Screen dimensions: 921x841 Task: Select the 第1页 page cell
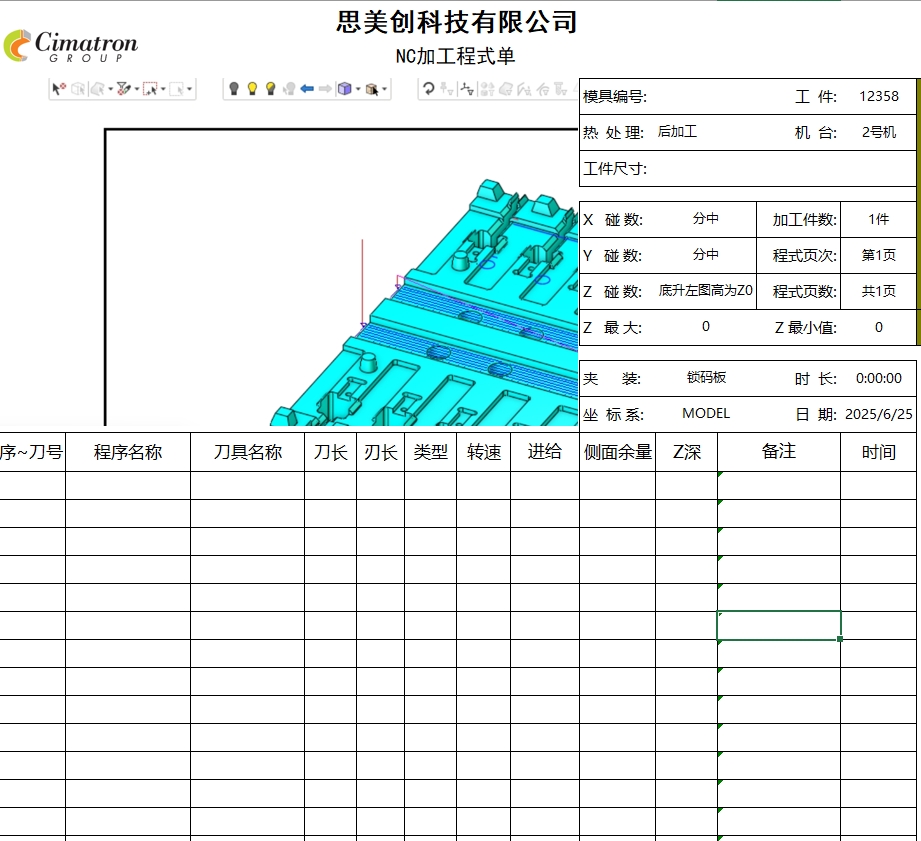[879, 255]
